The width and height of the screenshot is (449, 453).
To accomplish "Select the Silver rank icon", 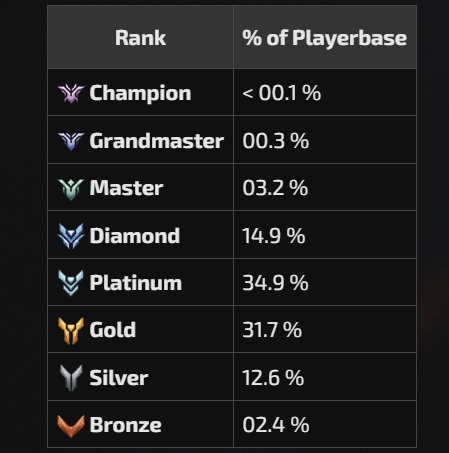I will point(71,378).
